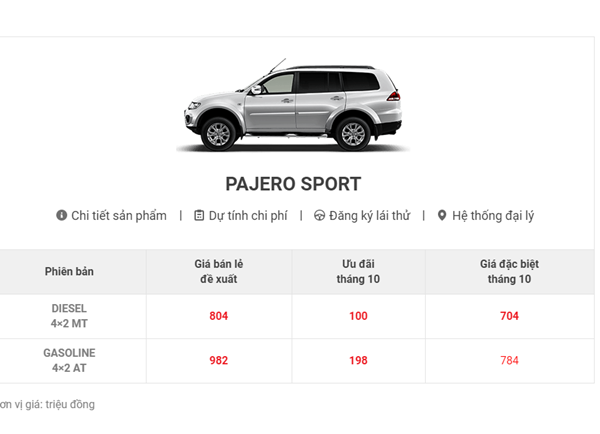
Task: Click the 804 retail price value
Action: 219,316
